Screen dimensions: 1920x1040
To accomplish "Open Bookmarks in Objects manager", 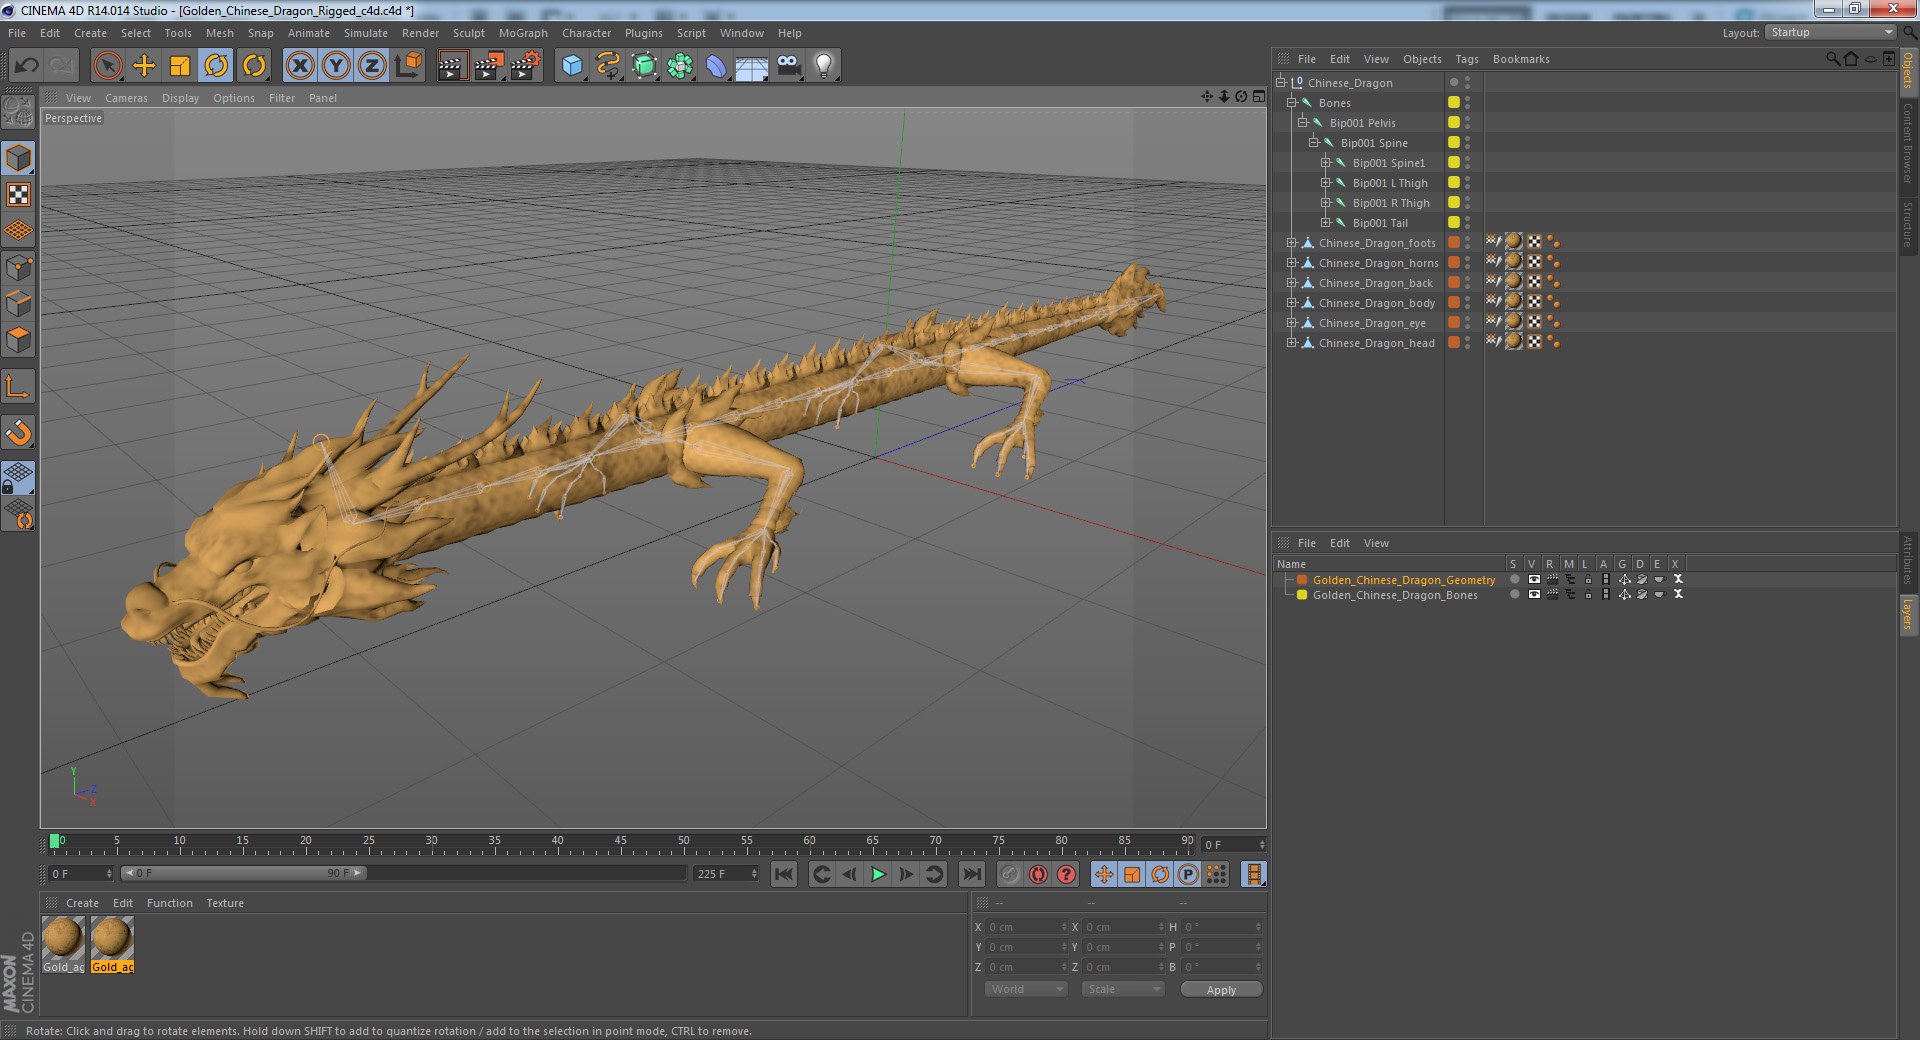I will [x=1521, y=59].
